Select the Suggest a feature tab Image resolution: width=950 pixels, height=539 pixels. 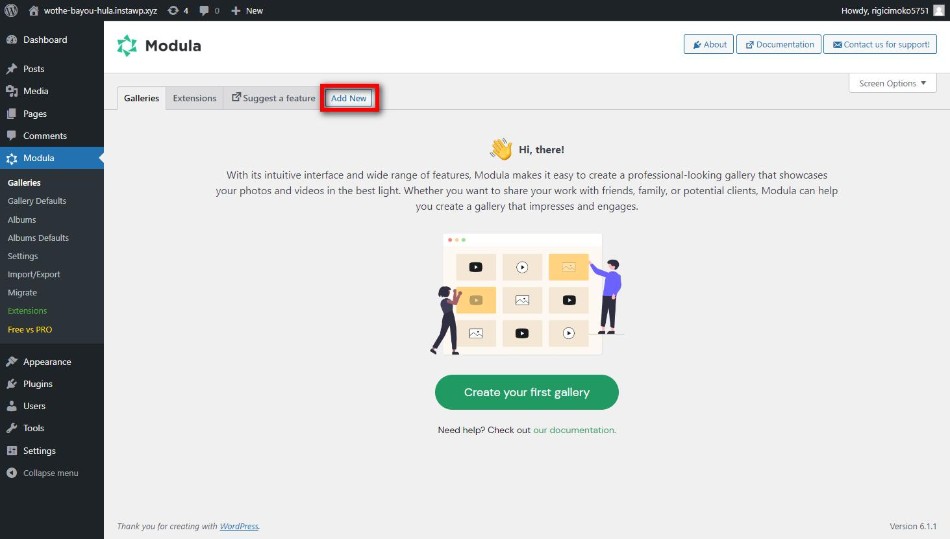273,98
